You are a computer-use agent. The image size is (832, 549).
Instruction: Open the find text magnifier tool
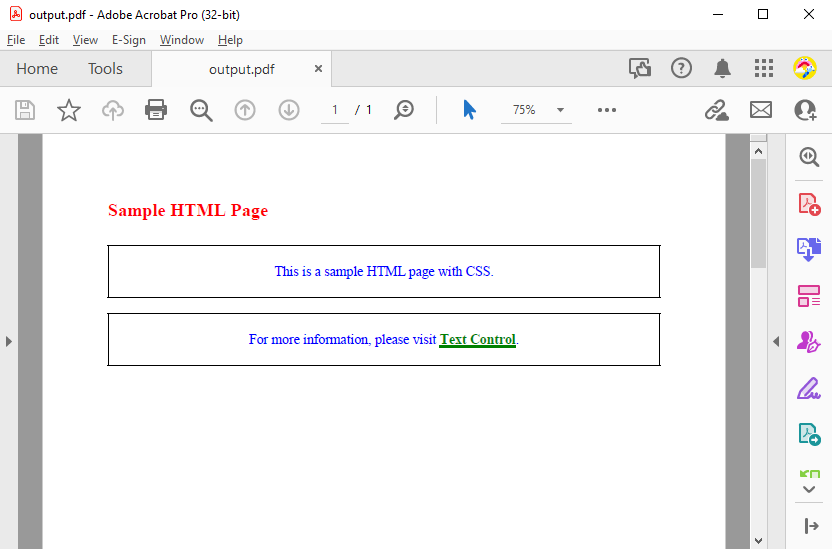201,110
